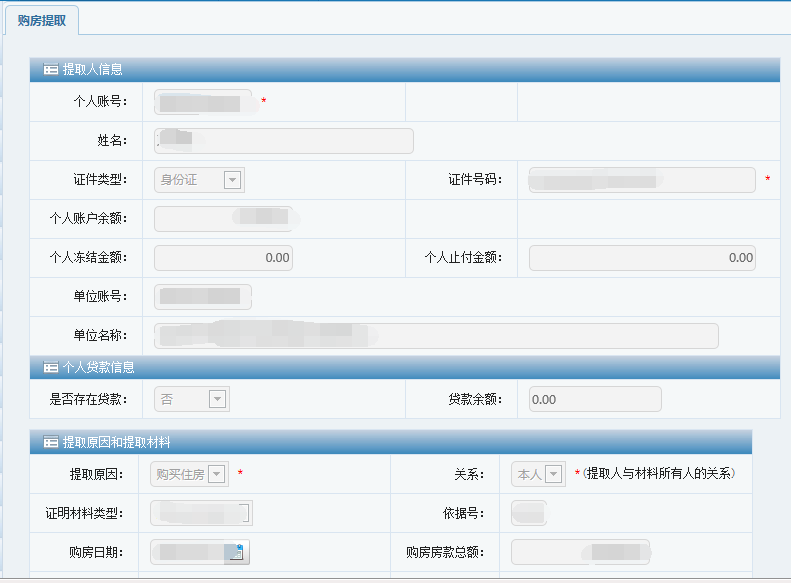The height and width of the screenshot is (583, 791).
Task: Click the 是否存在贷款: label
Action: click(88, 399)
